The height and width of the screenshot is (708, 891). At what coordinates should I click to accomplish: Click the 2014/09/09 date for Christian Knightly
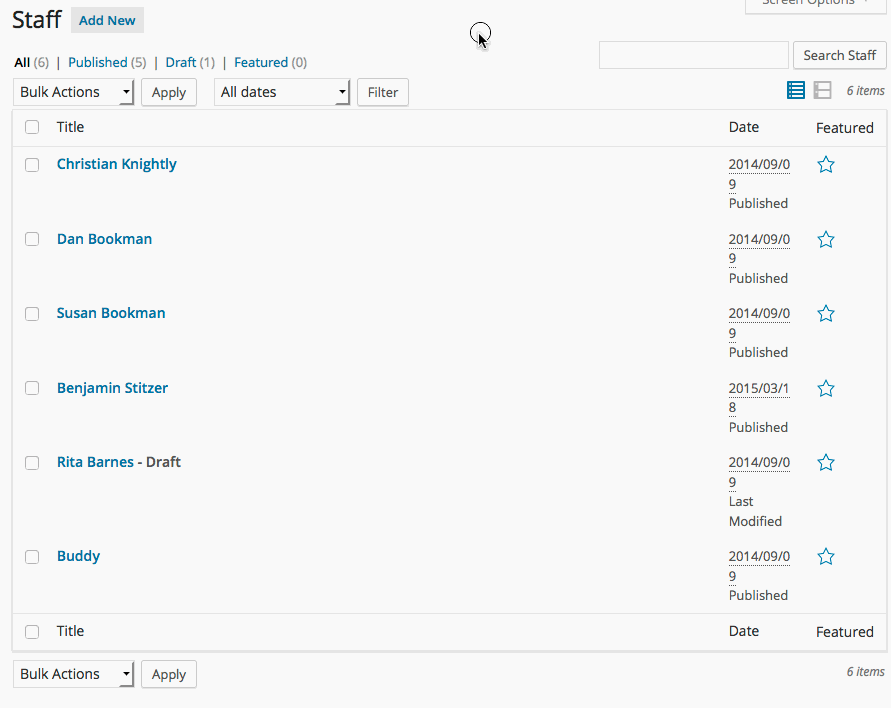pos(759,174)
